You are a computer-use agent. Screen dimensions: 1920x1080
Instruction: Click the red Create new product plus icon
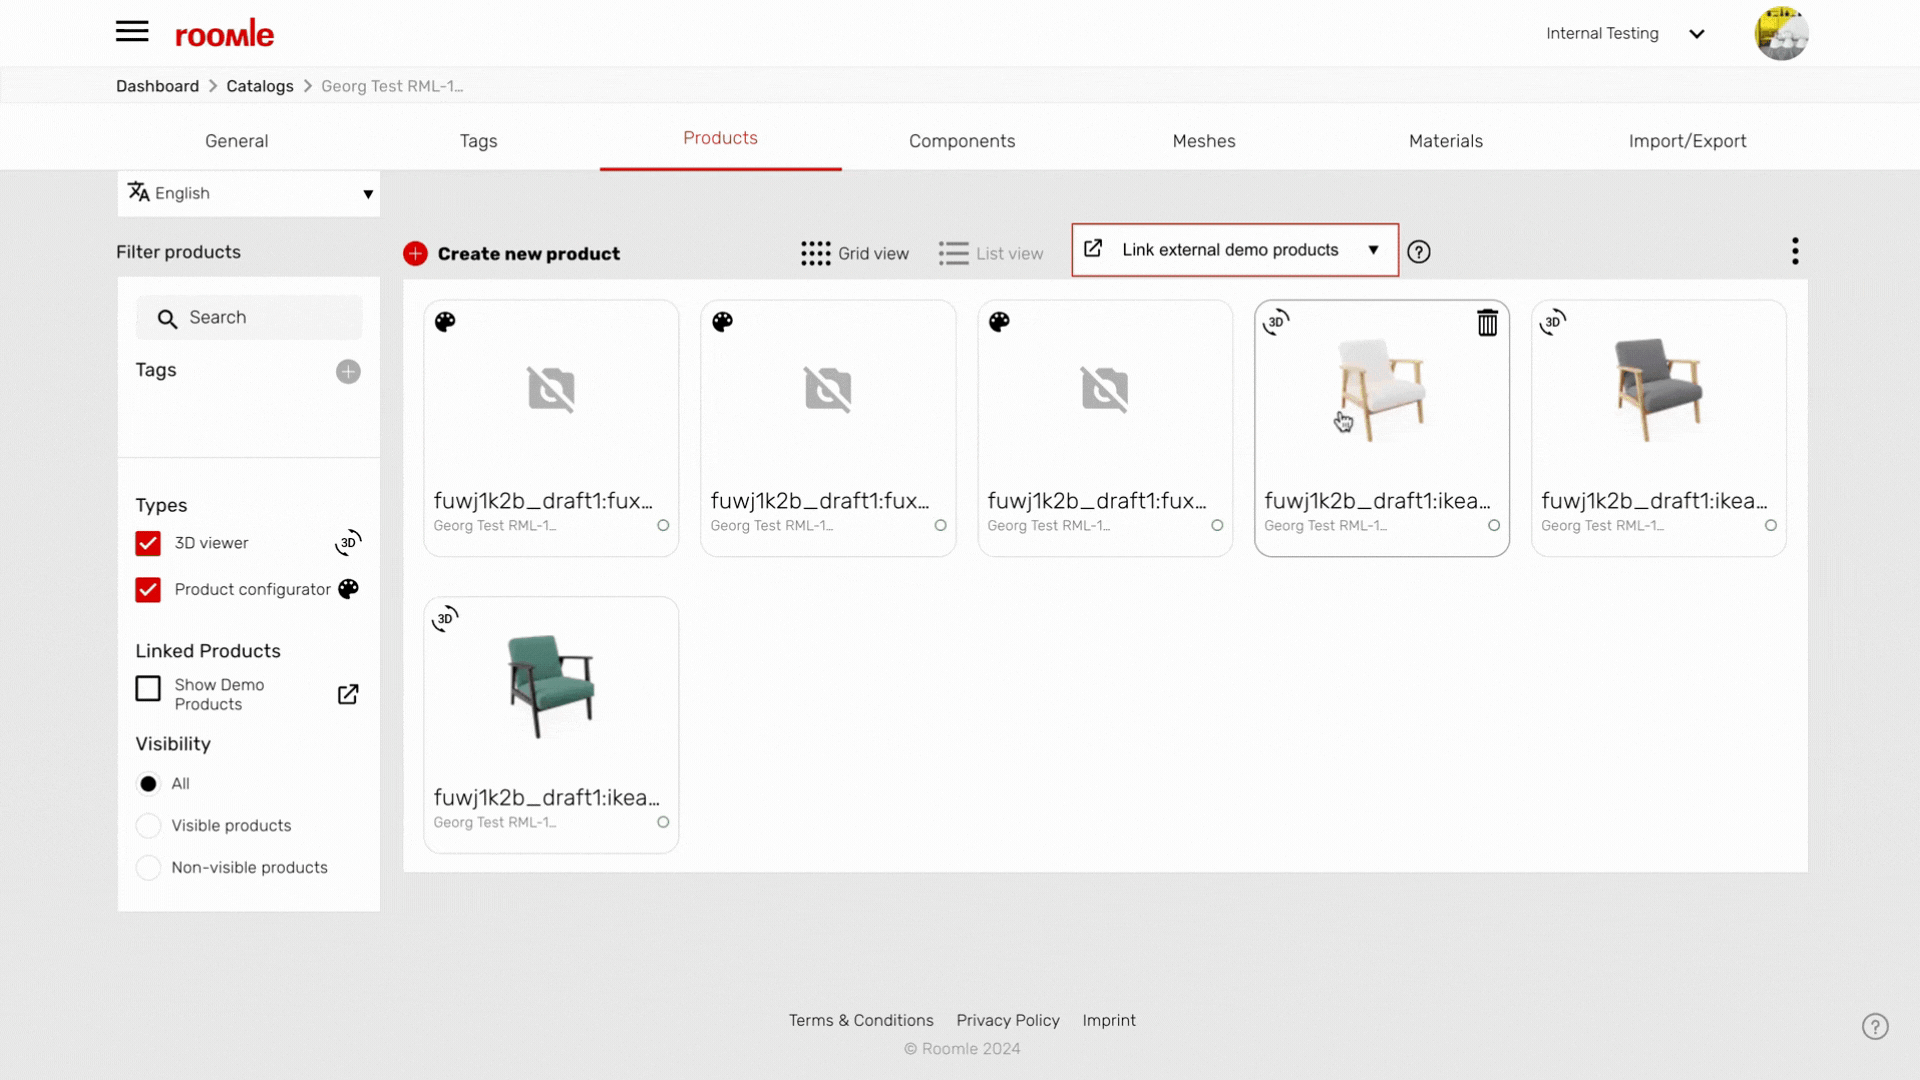[x=415, y=254]
